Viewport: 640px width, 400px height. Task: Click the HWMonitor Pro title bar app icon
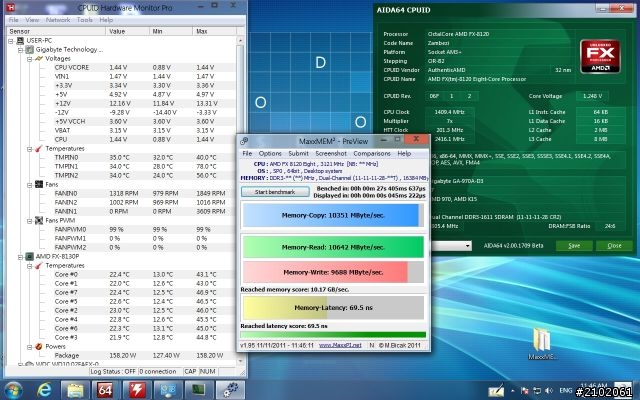pyautogui.click(x=11, y=7)
